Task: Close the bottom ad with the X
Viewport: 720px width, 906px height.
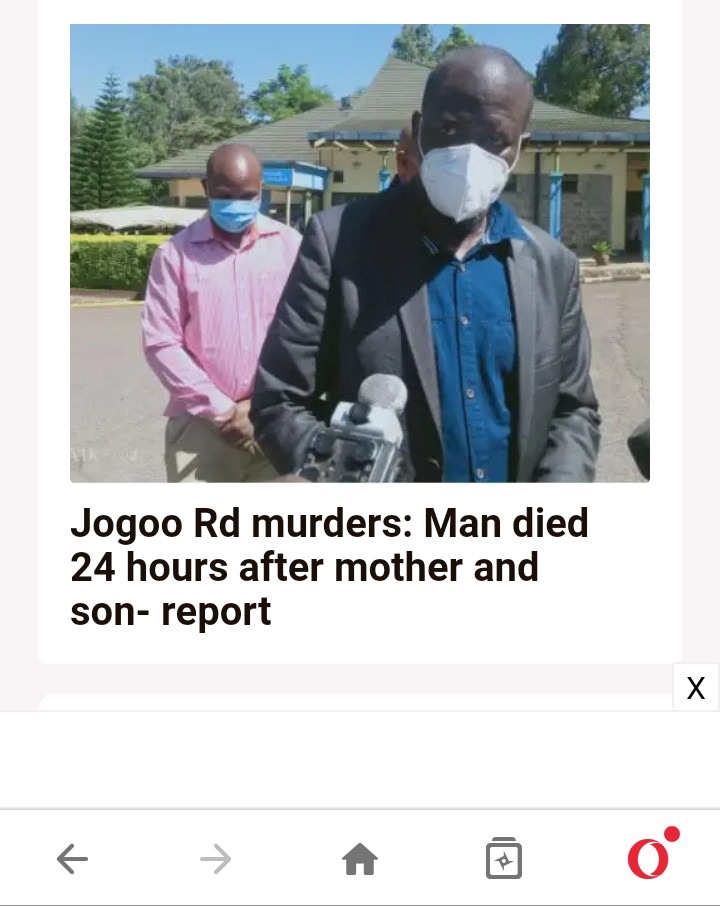Action: 696,688
